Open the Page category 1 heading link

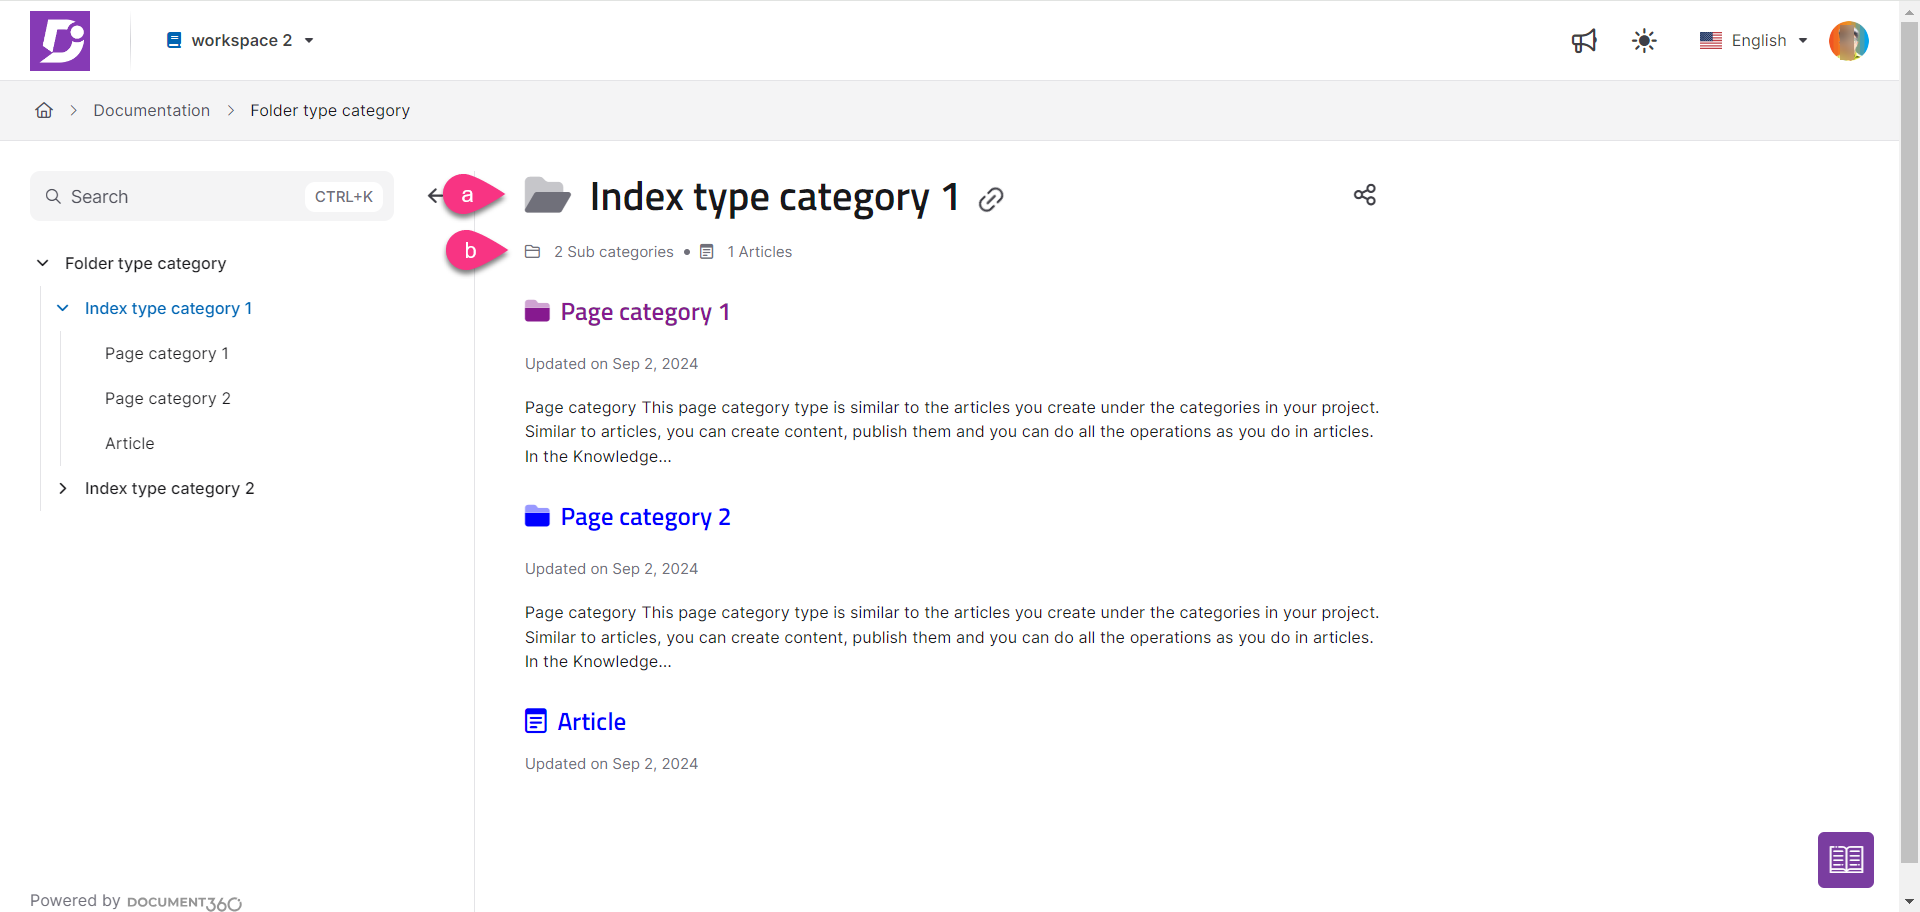click(645, 312)
